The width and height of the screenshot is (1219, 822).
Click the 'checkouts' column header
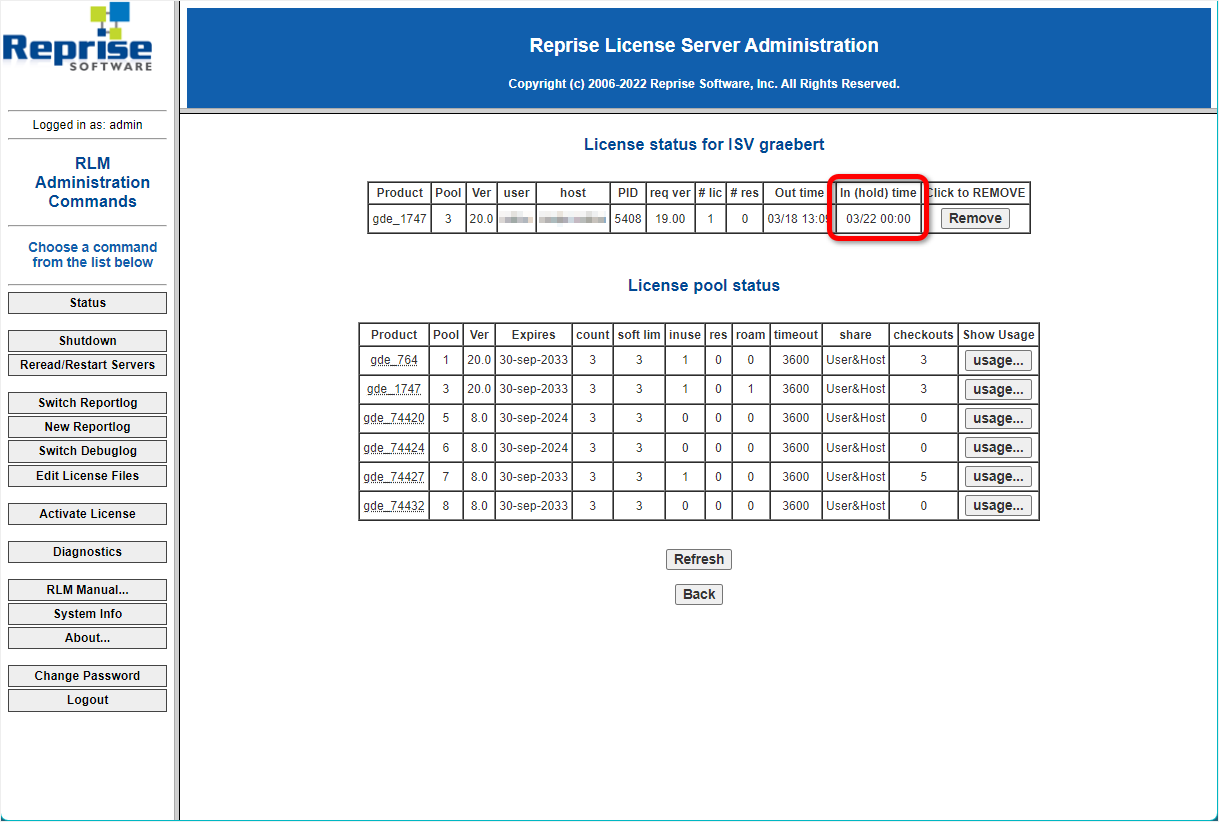coord(923,335)
